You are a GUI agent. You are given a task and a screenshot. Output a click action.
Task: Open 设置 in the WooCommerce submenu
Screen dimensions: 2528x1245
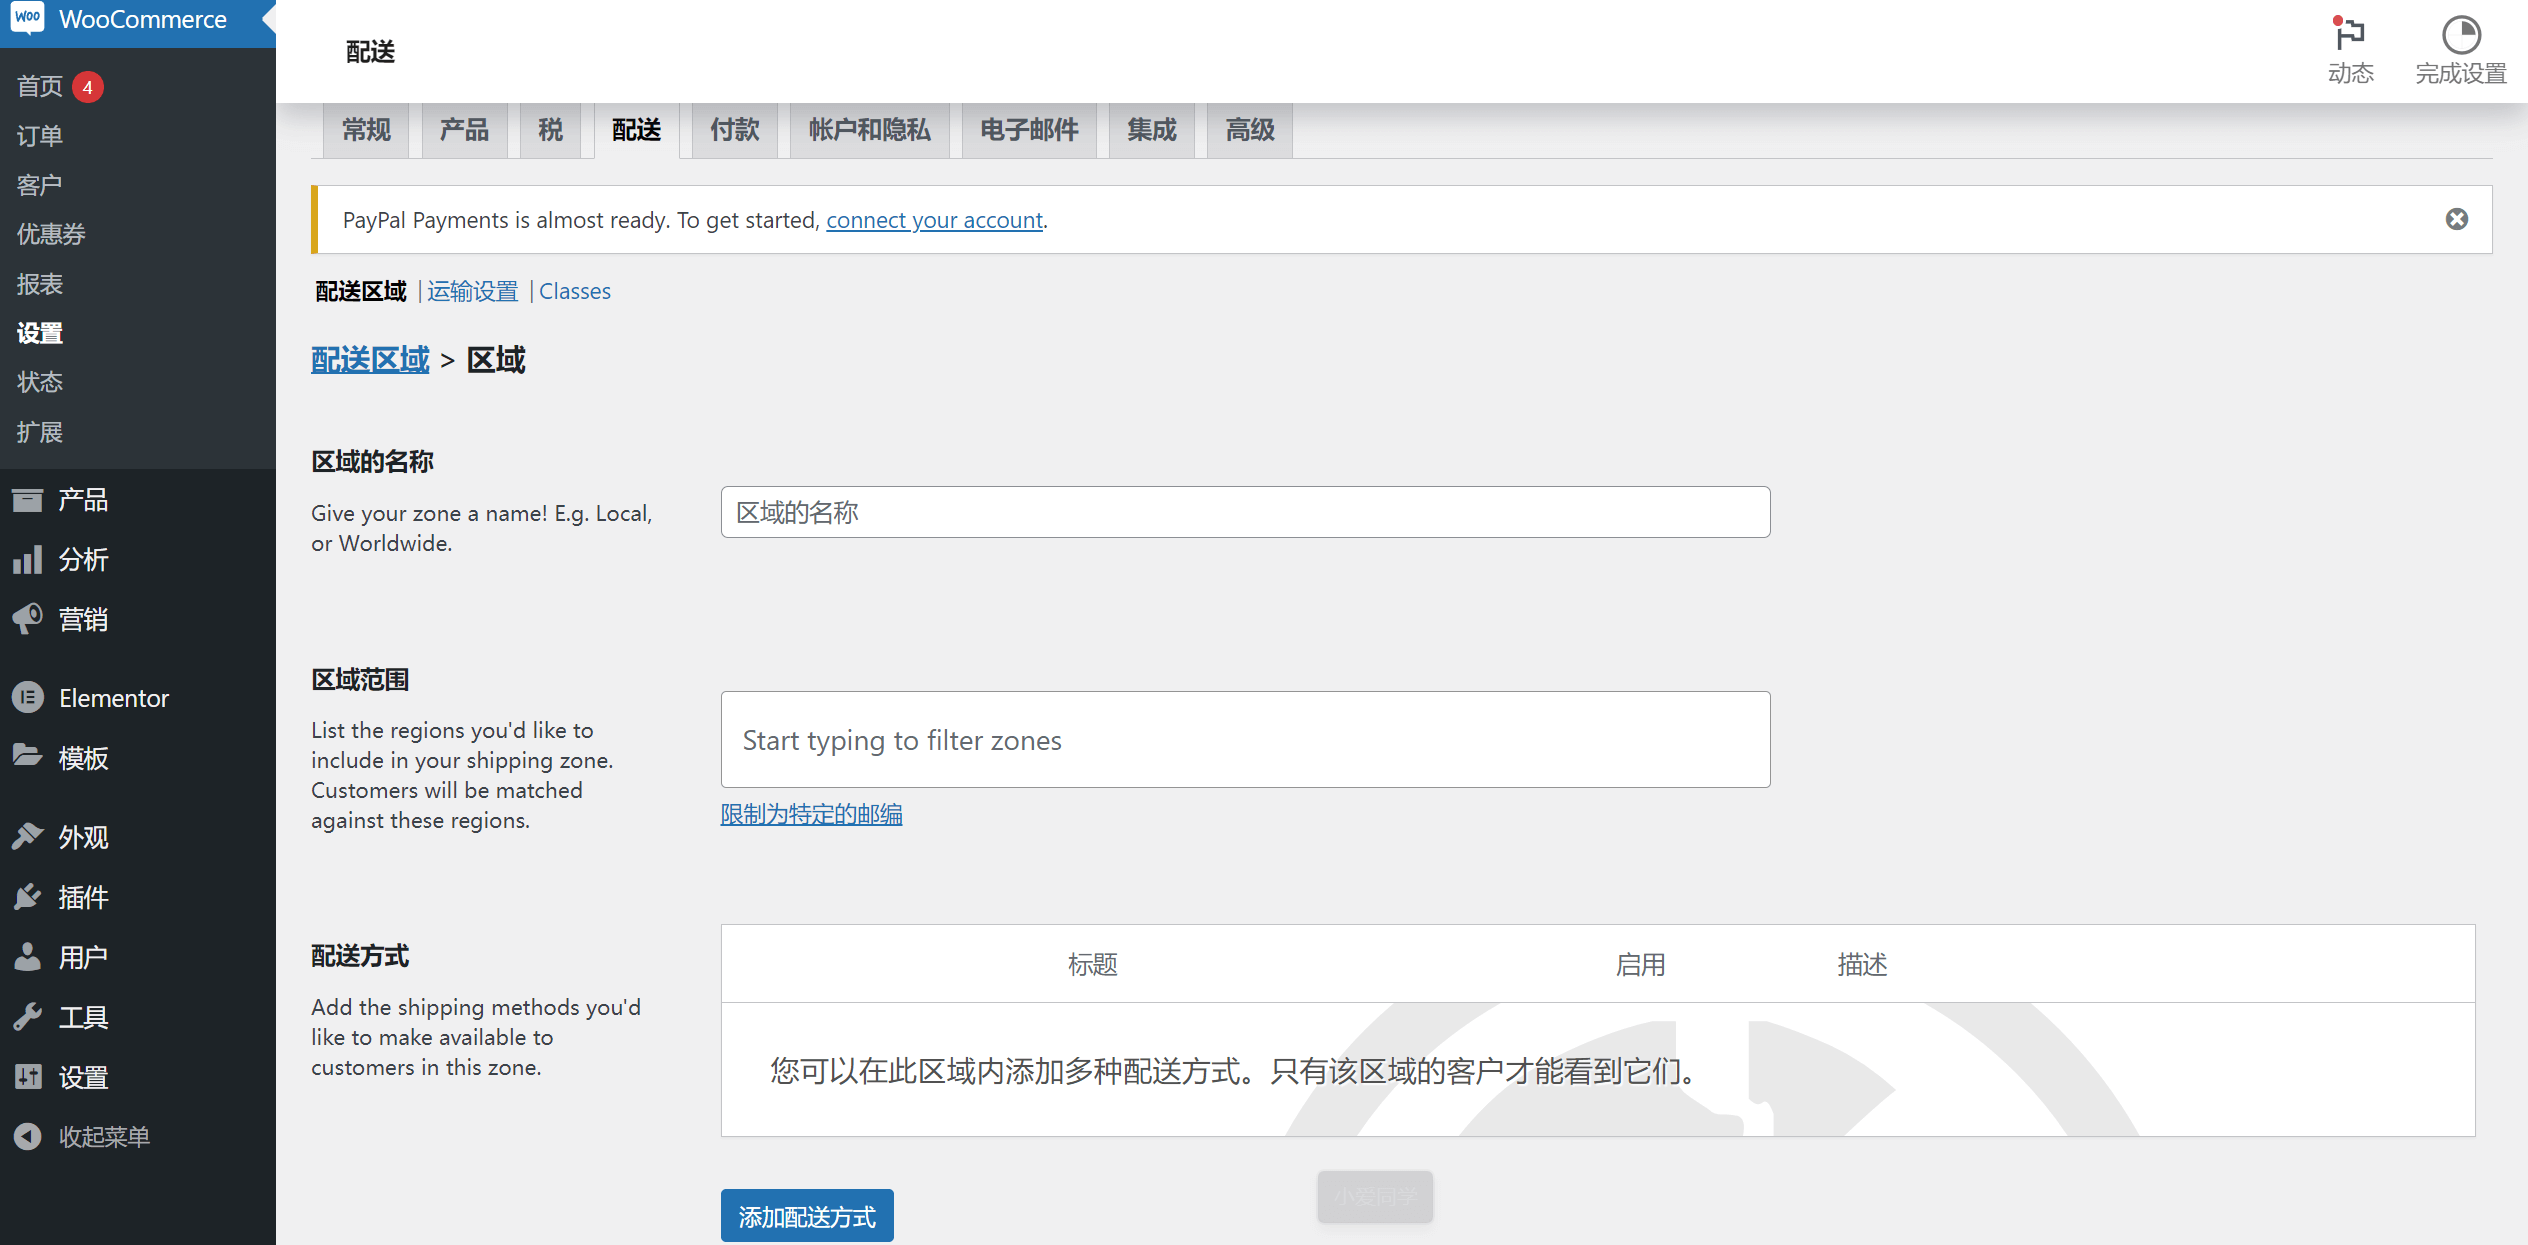pos(40,333)
